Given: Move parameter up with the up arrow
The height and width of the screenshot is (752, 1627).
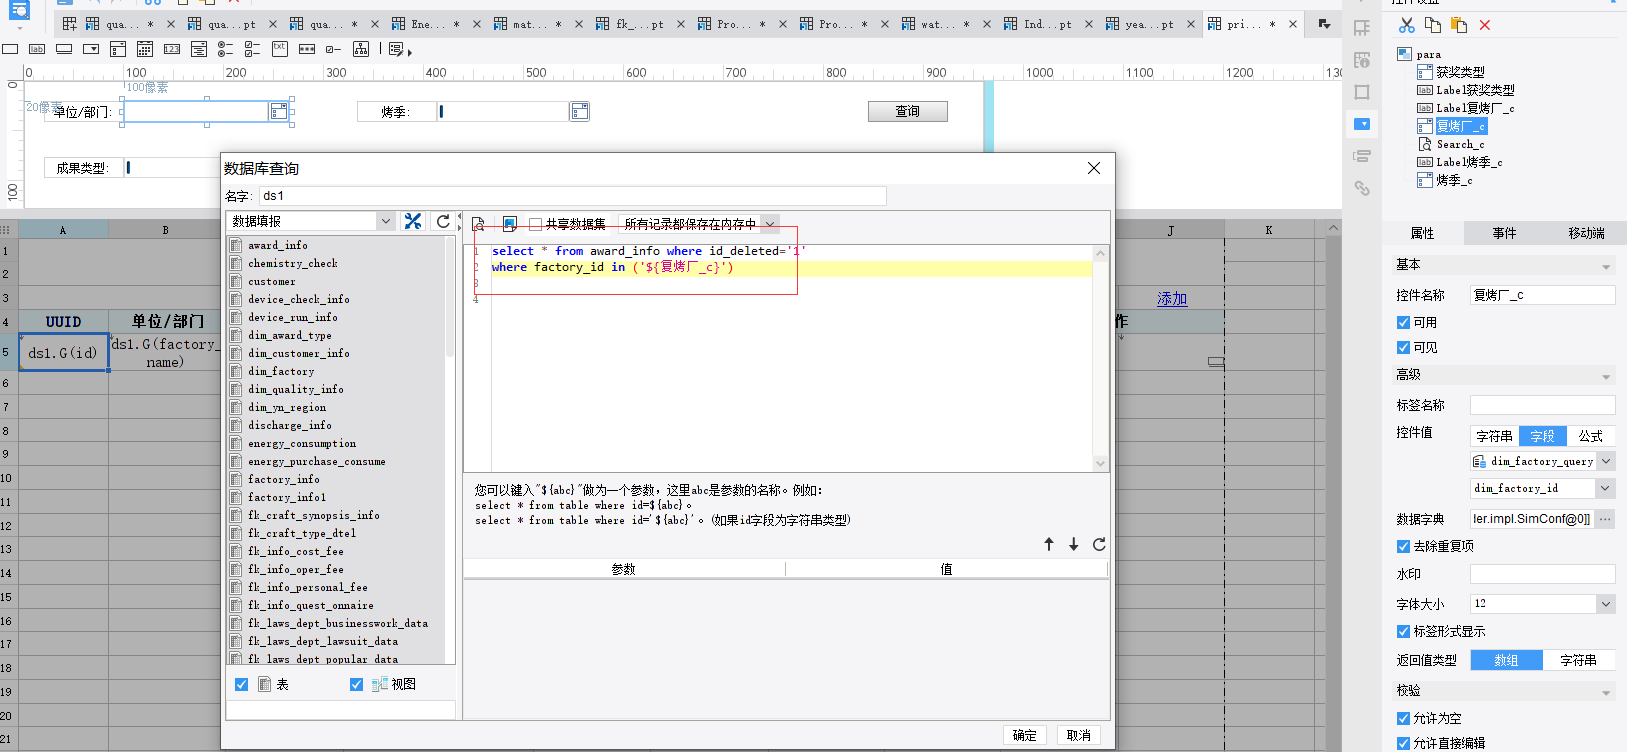Looking at the screenshot, I should pyautogui.click(x=1049, y=544).
